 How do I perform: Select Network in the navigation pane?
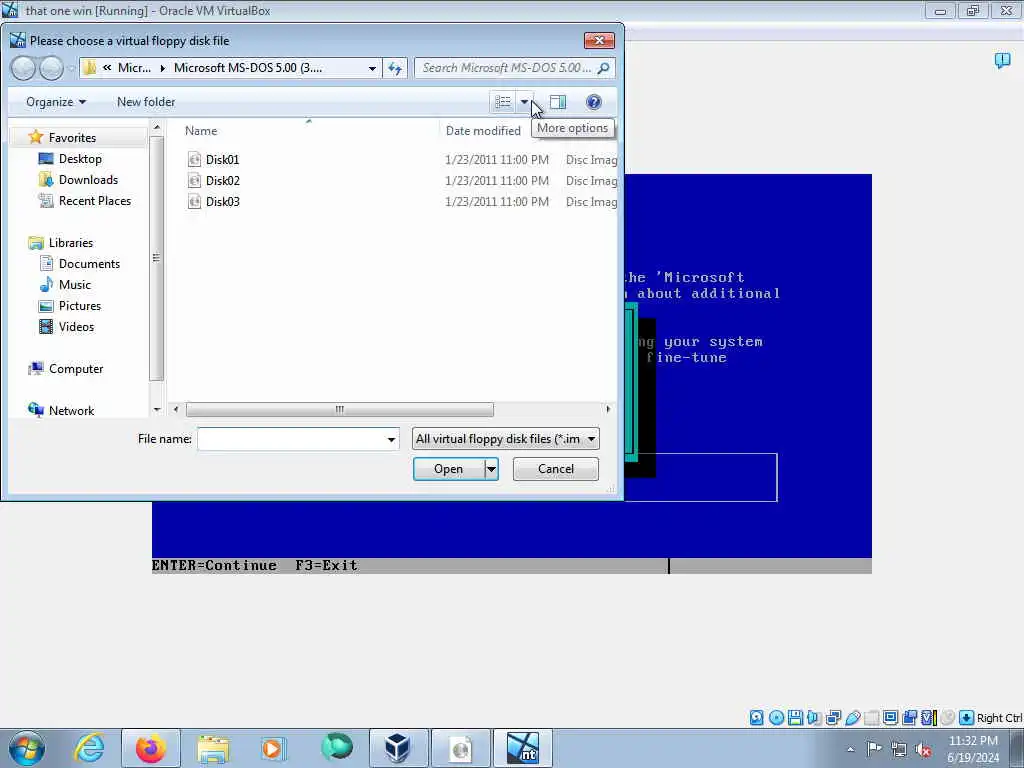pos(71,410)
